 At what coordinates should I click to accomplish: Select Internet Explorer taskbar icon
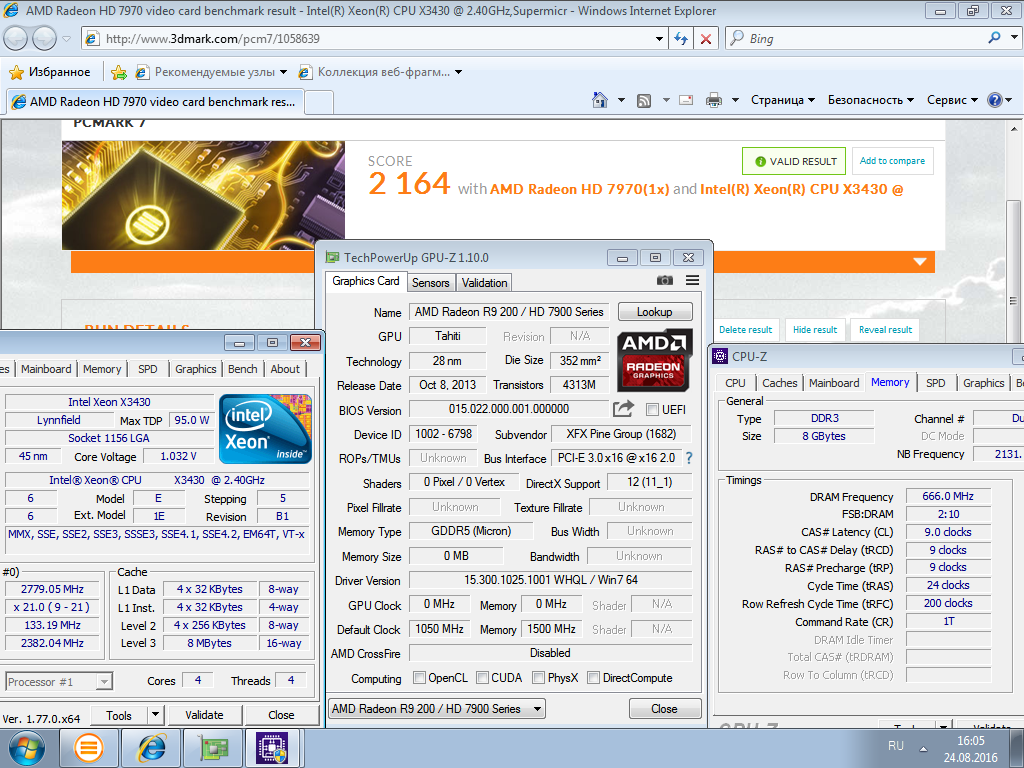coord(151,748)
